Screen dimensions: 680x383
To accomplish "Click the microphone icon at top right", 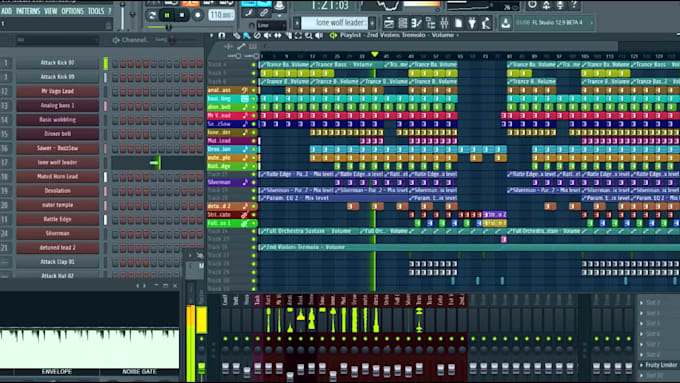I will pyautogui.click(x=560, y=5).
